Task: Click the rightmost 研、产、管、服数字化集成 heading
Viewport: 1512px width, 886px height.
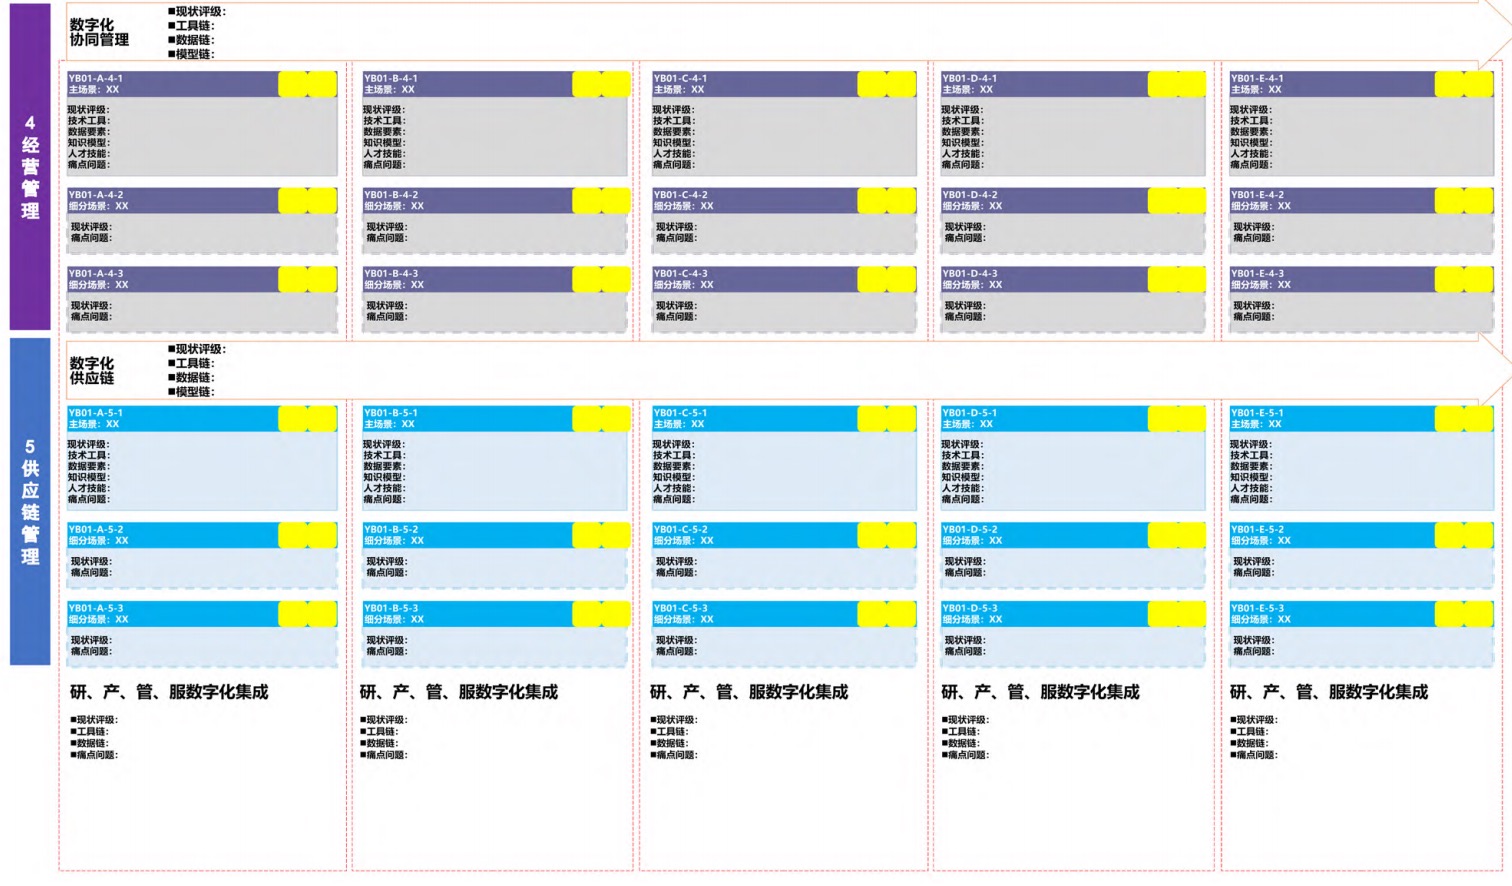Action: (1328, 692)
